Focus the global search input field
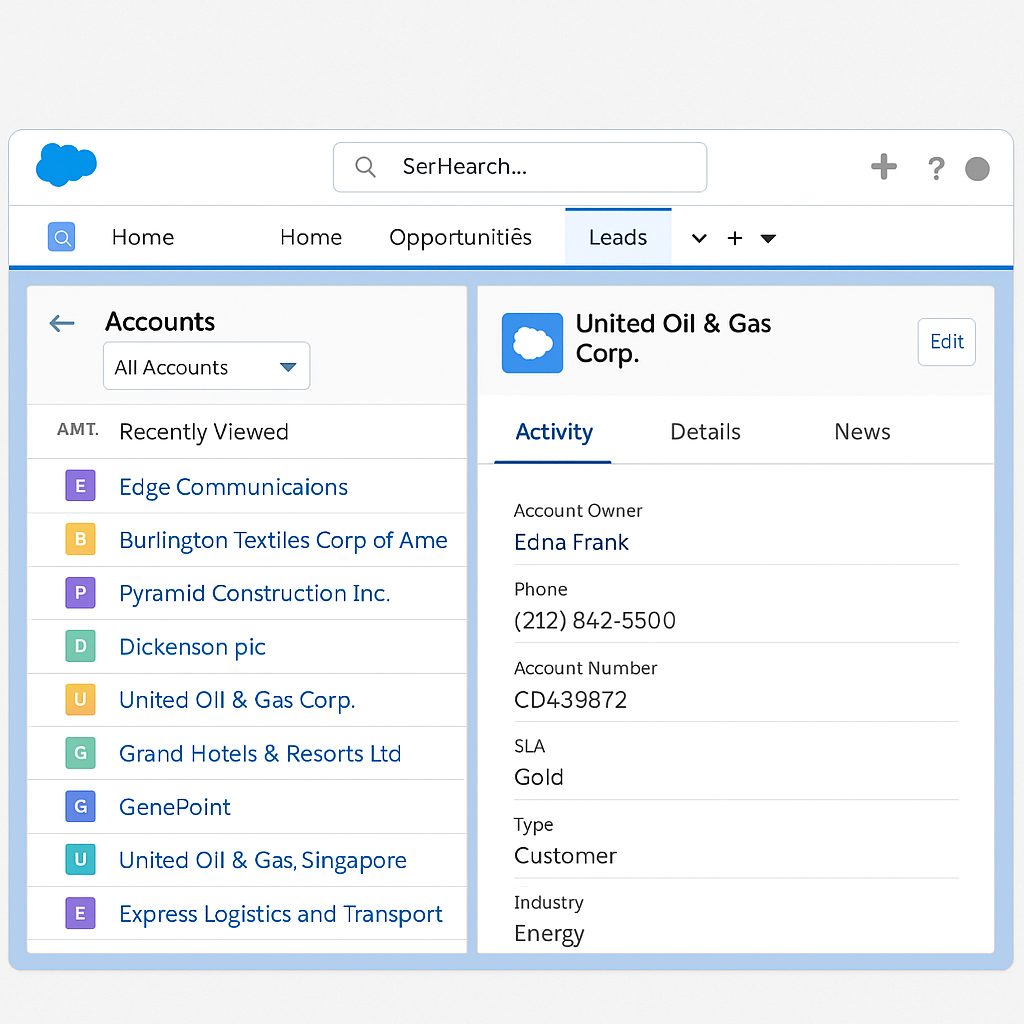This screenshot has height=1024, width=1024. tap(520, 167)
